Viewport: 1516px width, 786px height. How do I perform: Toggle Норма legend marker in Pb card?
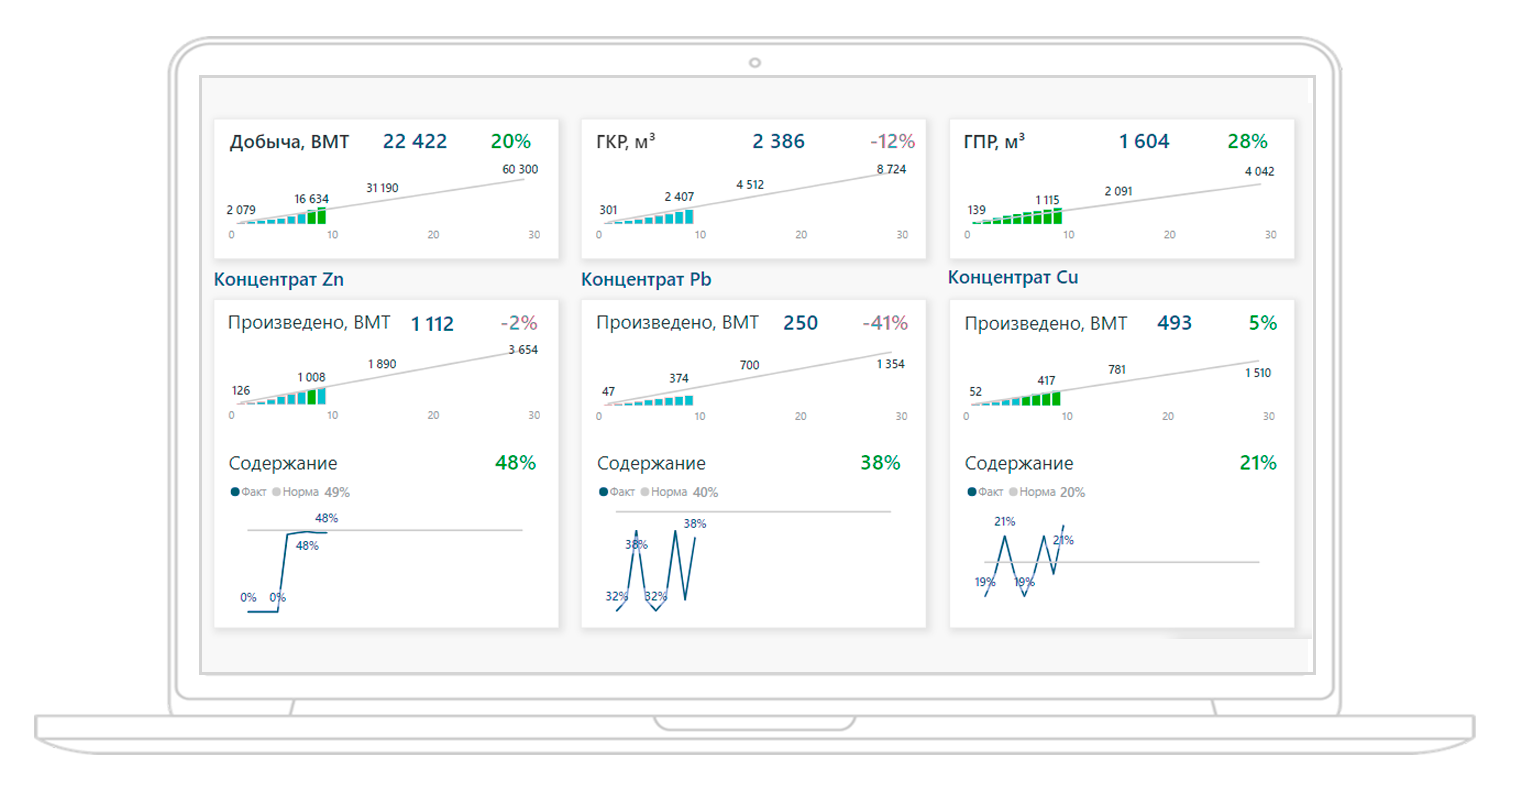pyautogui.click(x=645, y=492)
